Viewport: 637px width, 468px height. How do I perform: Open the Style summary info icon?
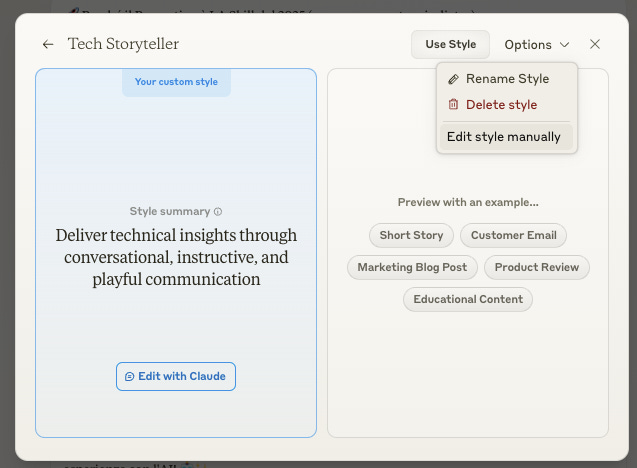pos(218,212)
